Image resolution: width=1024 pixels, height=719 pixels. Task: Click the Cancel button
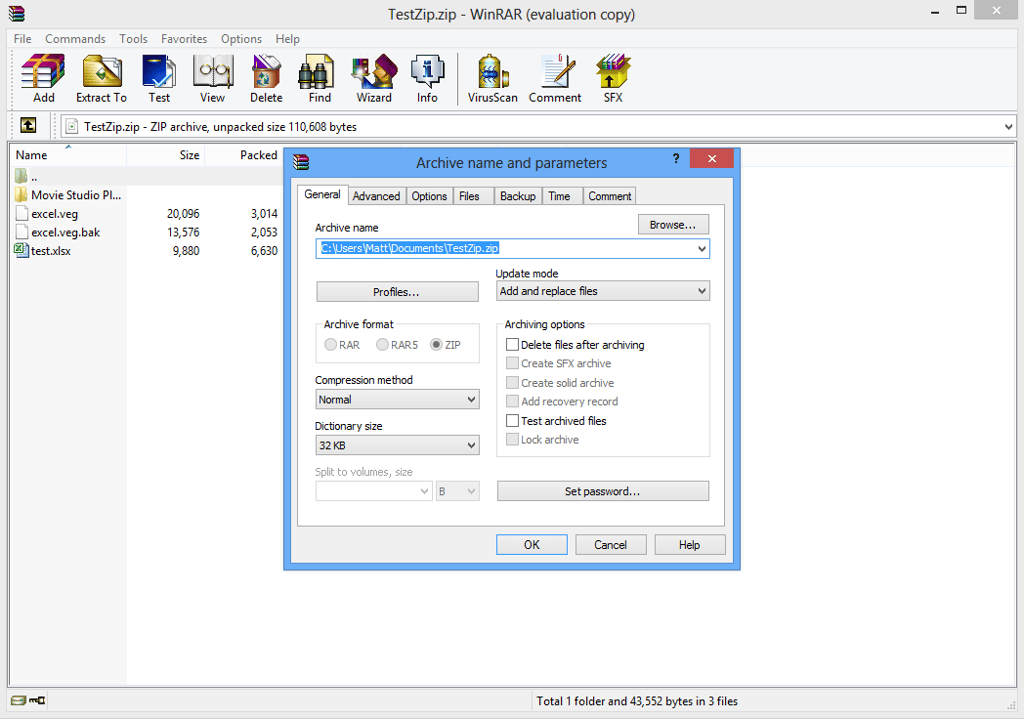(611, 545)
